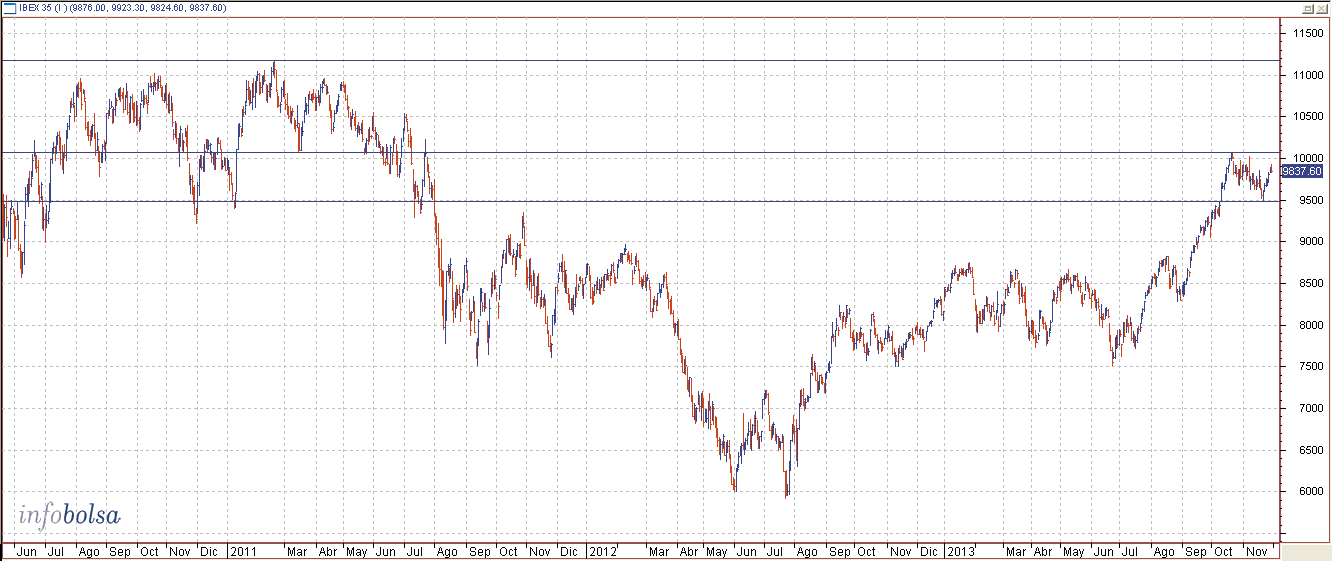Image resolution: width=1332 pixels, height=561 pixels.
Task: Select the black horizontal support line at 9500
Action: pos(640,201)
